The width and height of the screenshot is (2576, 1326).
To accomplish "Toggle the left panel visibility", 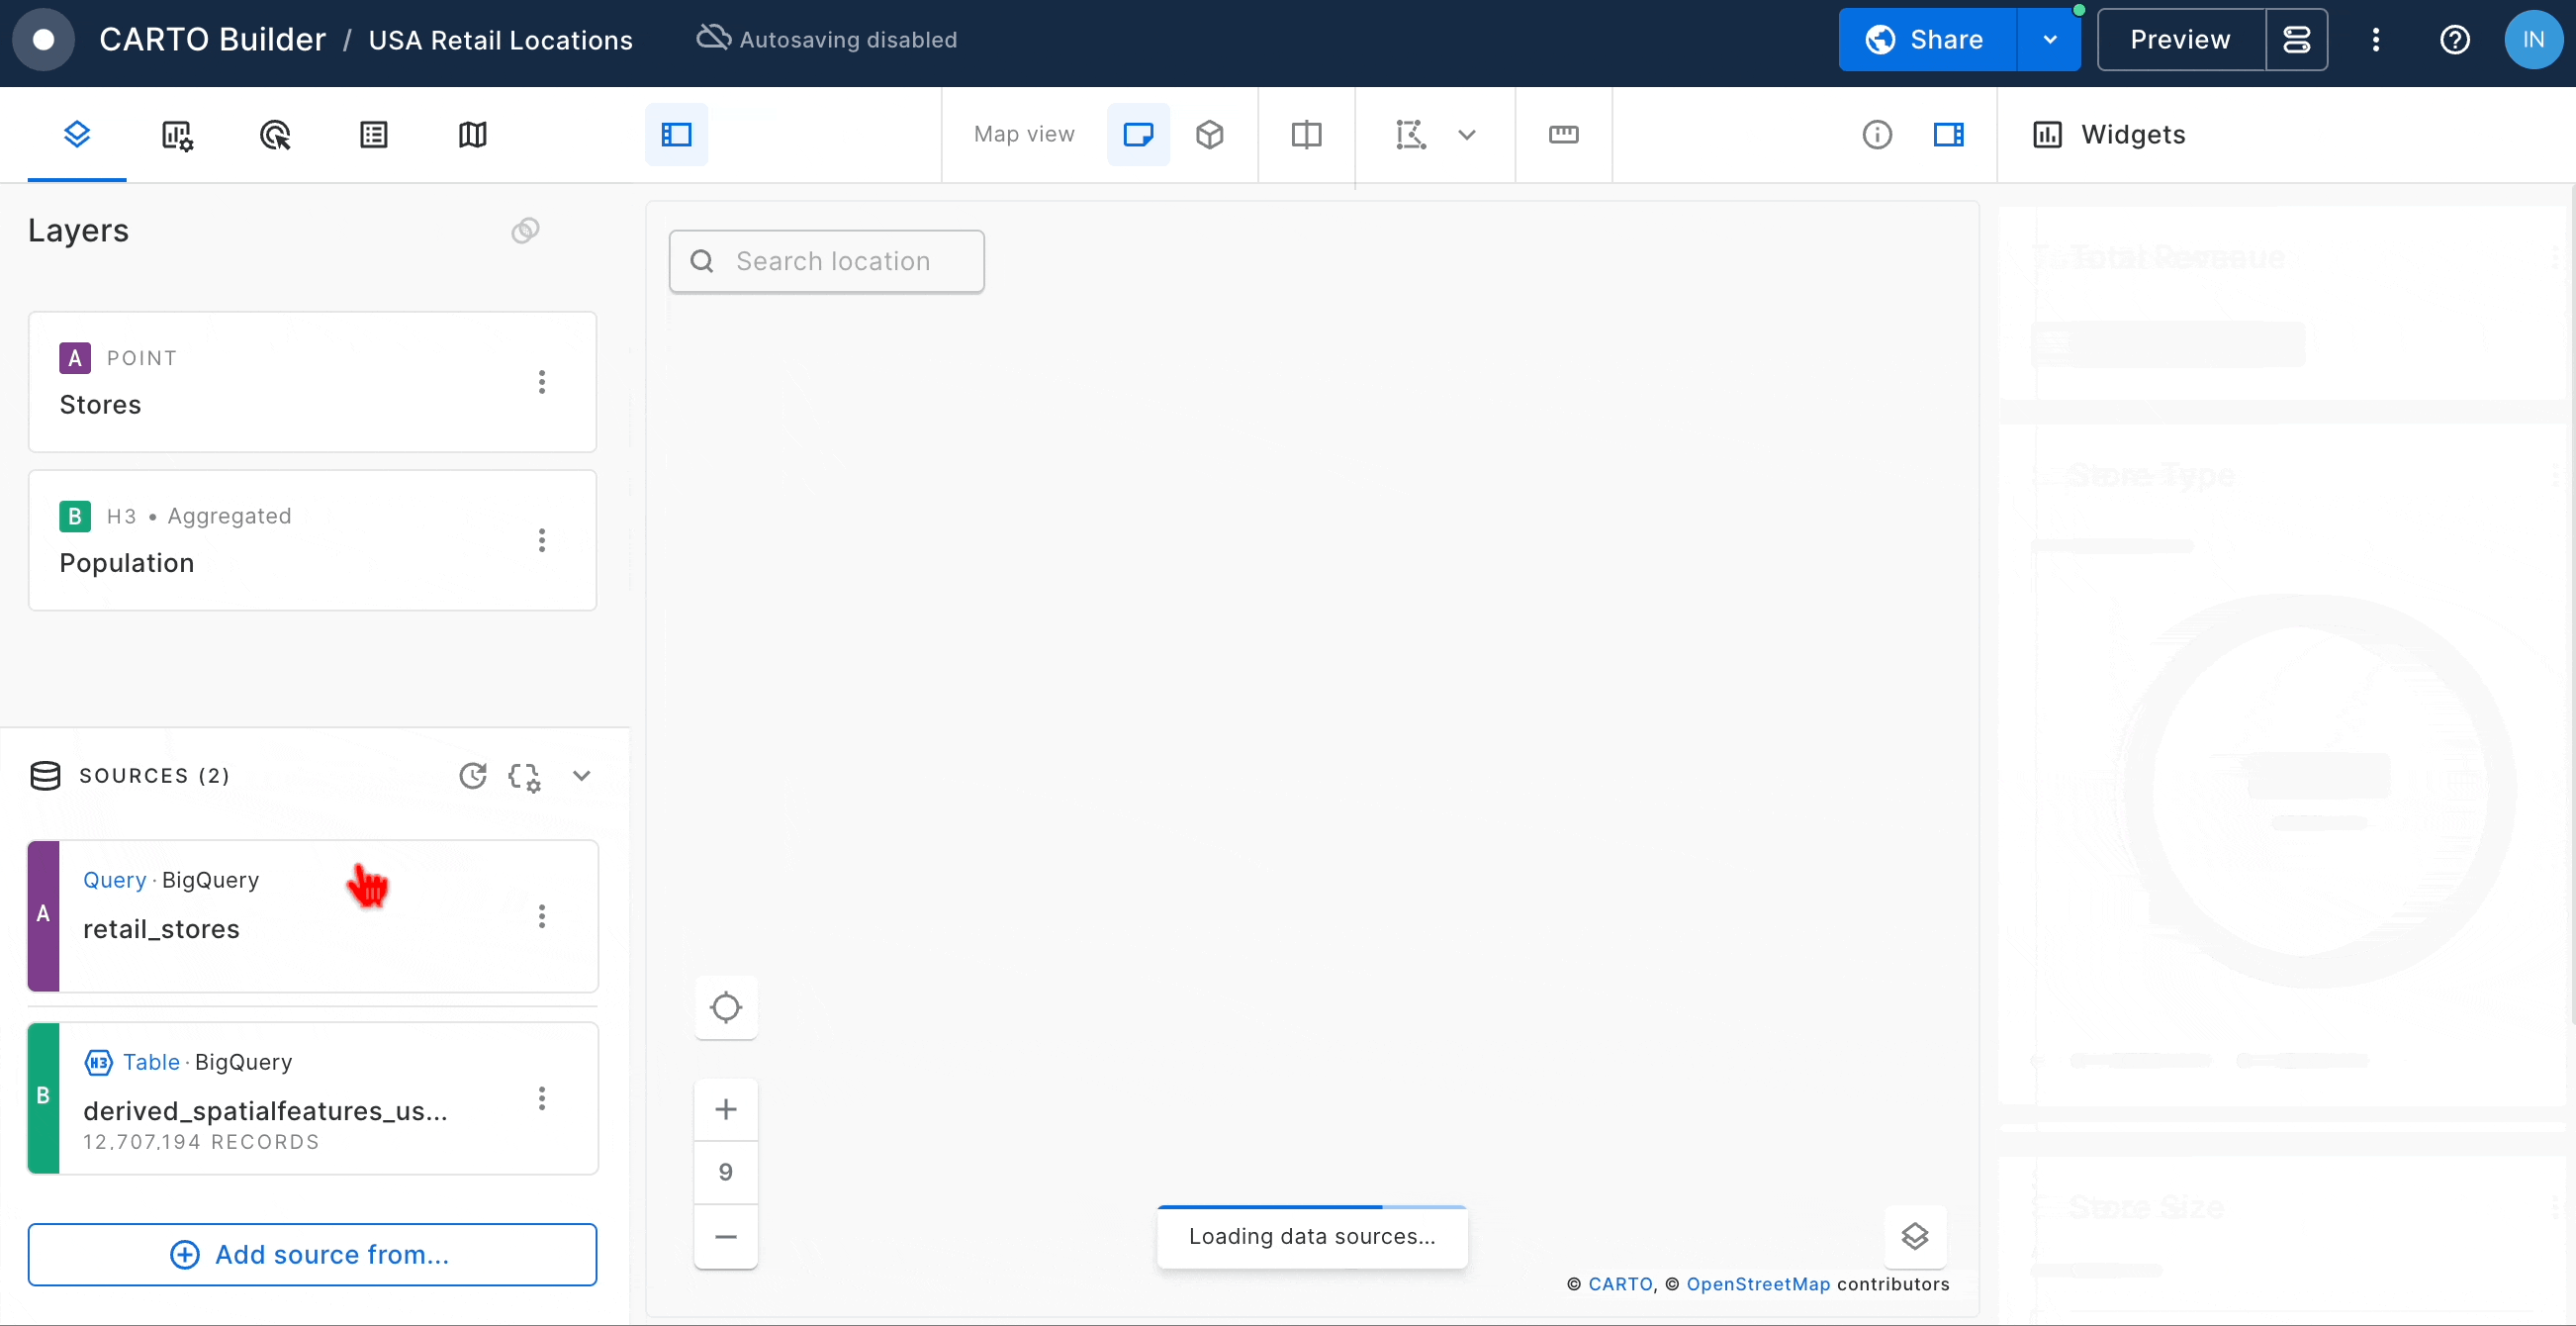I will (677, 135).
